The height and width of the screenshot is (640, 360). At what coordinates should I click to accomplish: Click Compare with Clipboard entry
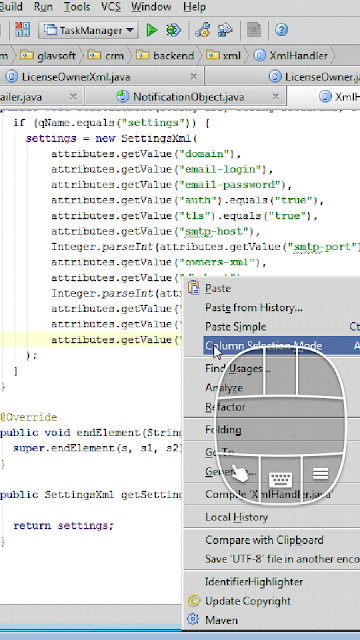click(x=264, y=540)
